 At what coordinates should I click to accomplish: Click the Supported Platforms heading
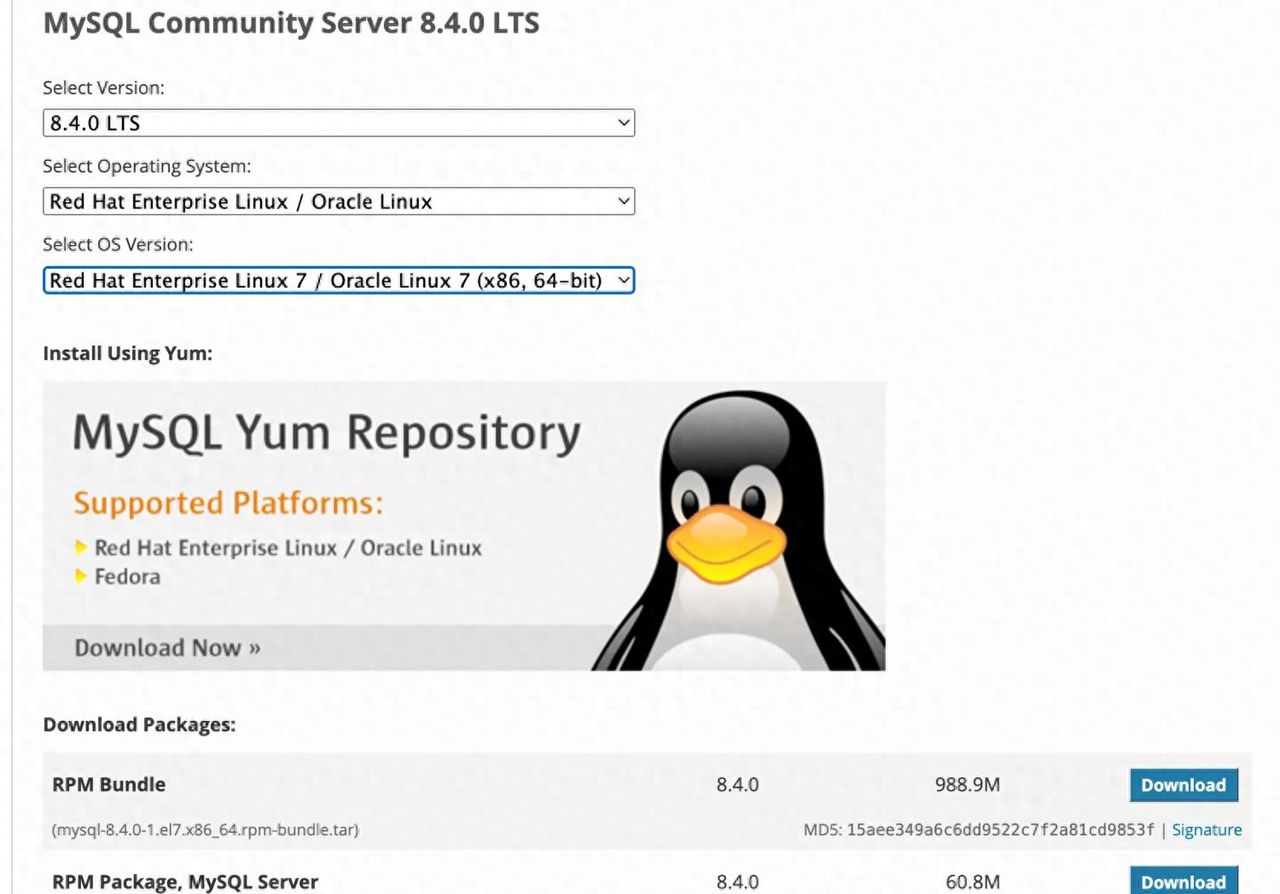pos(226,503)
